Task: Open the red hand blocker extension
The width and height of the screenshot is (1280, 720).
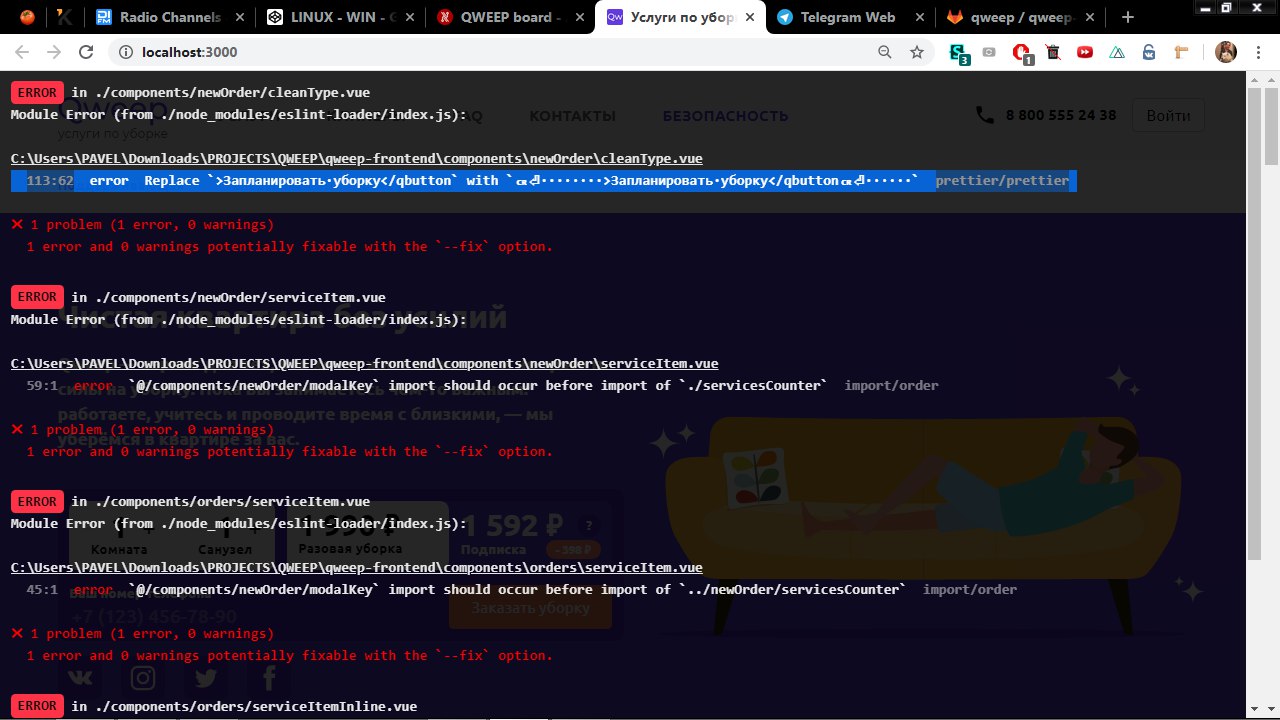Action: coord(1022,54)
